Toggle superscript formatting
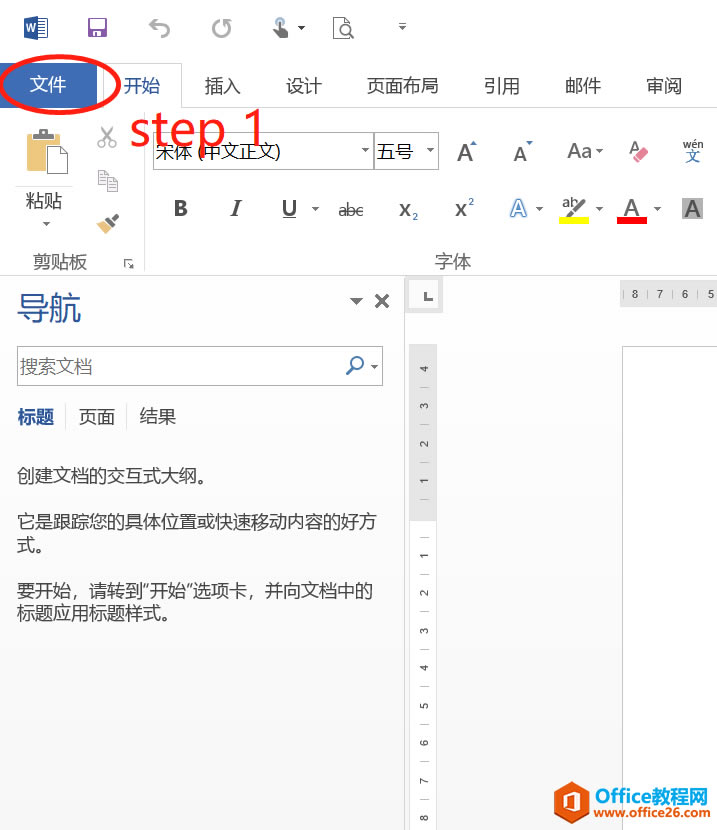 [464, 209]
